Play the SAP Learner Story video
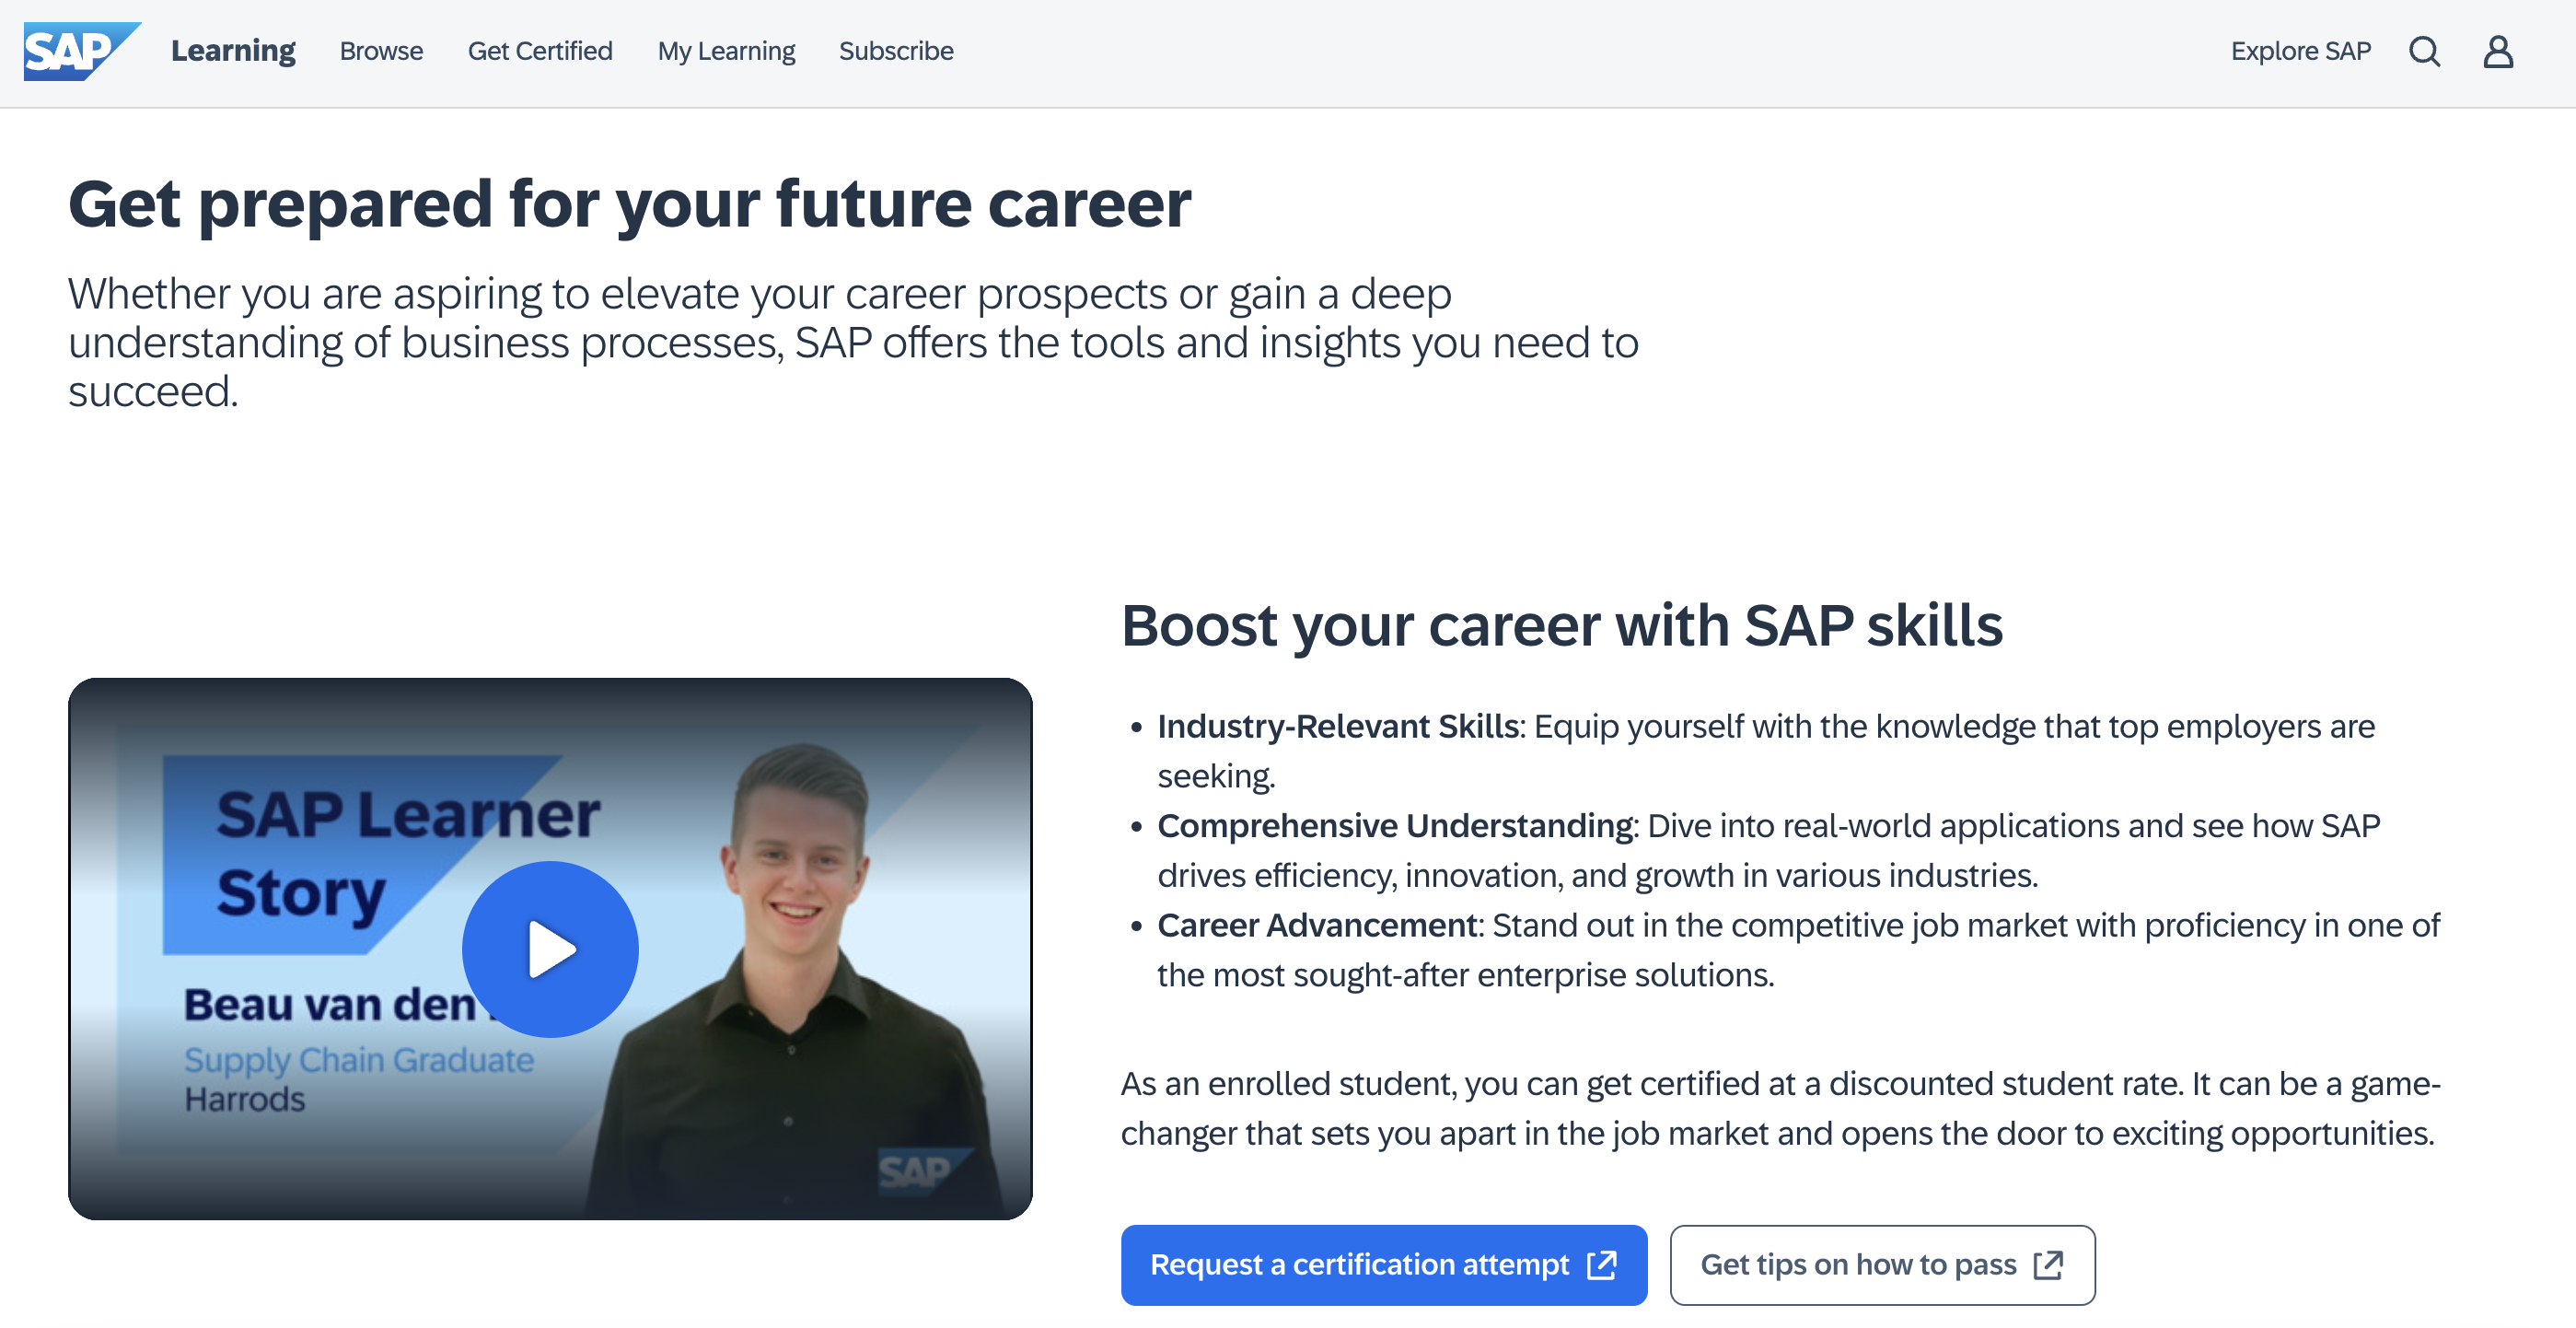 [x=550, y=948]
